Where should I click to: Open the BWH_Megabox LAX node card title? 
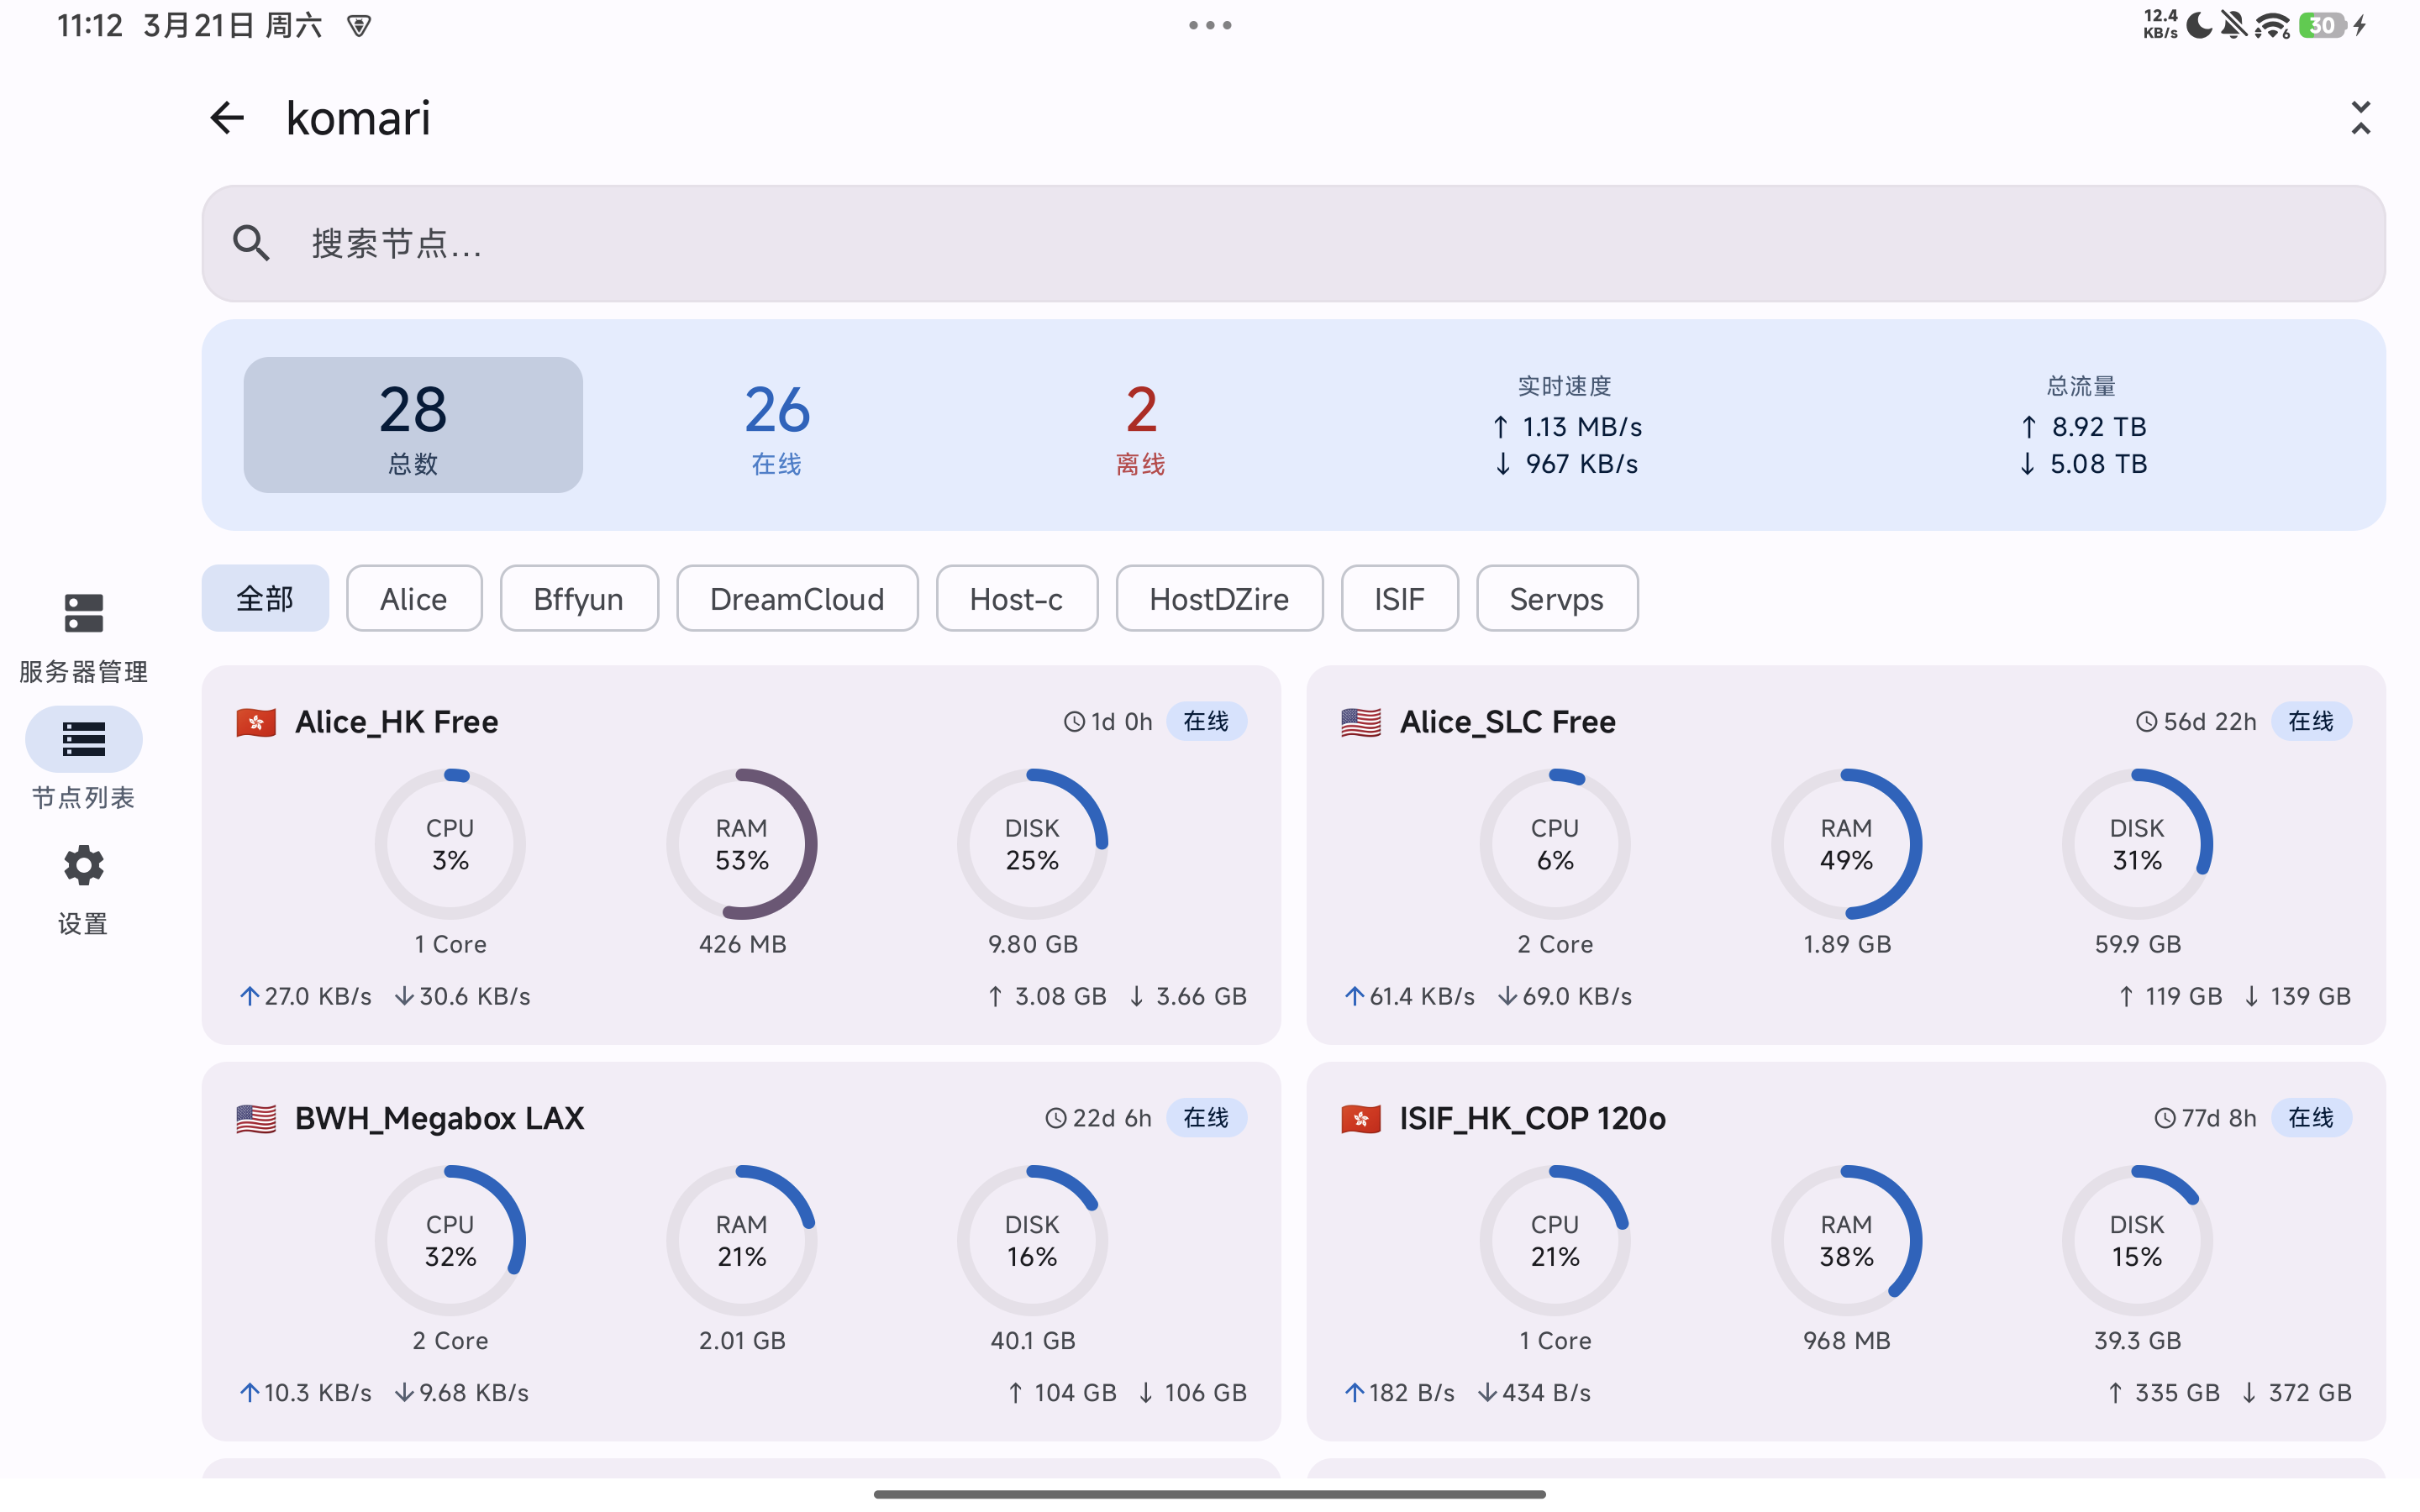(x=439, y=1118)
